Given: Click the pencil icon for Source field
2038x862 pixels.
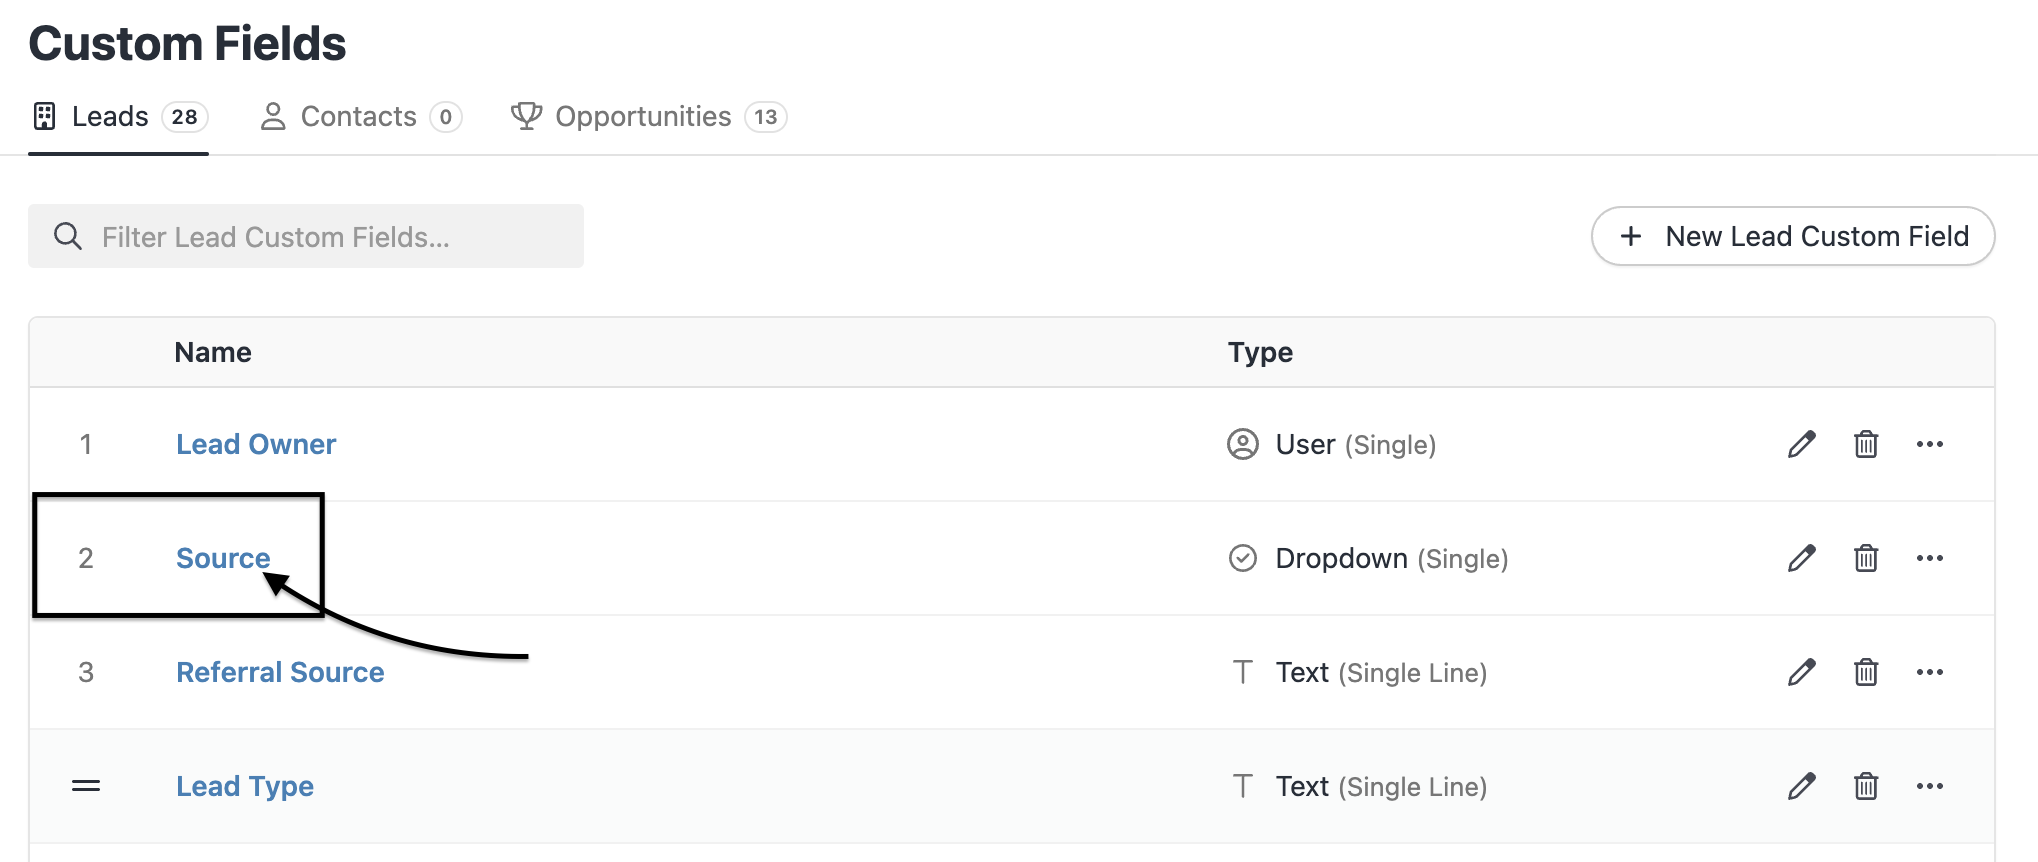Looking at the screenshot, I should point(1801,558).
